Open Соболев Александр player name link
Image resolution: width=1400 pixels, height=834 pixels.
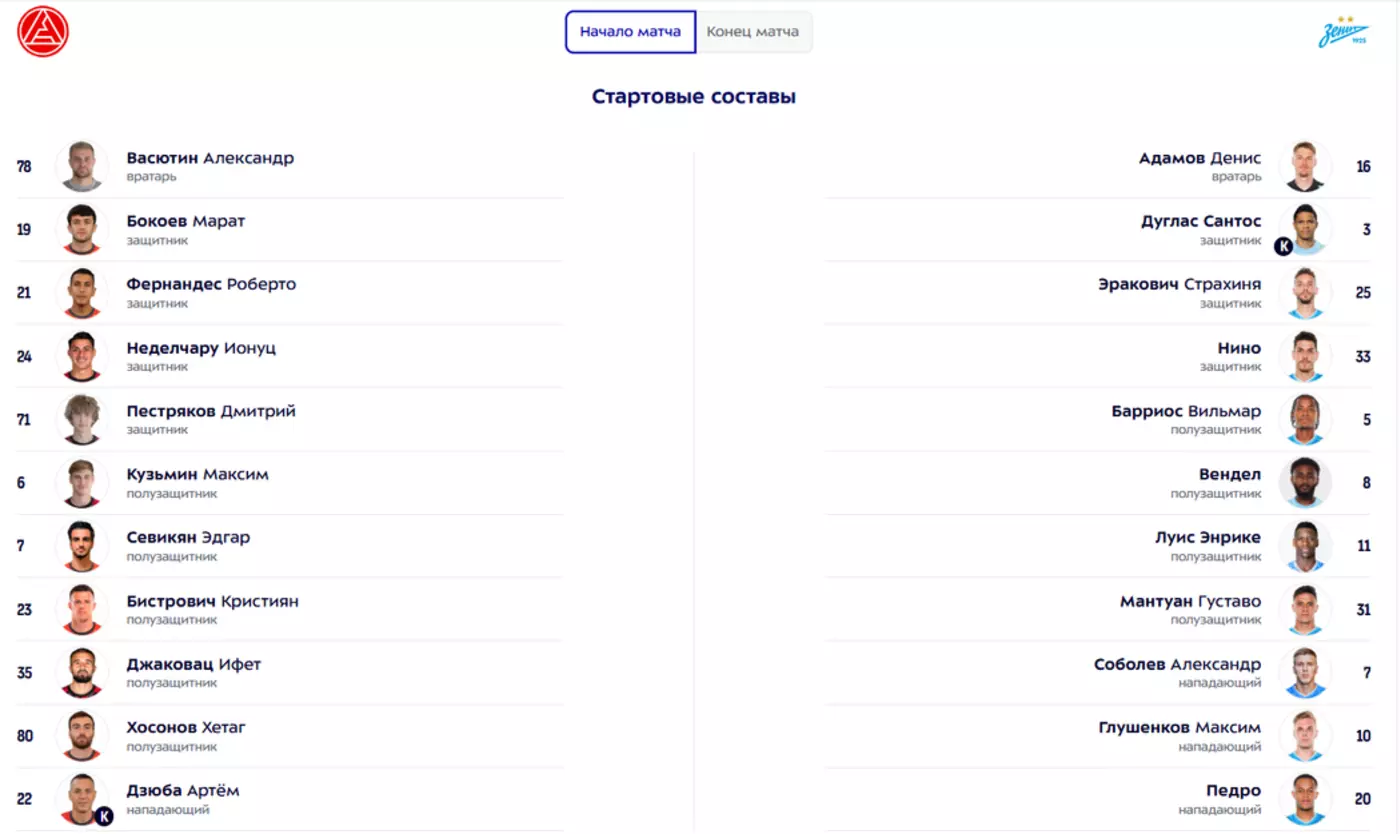coord(1177,664)
